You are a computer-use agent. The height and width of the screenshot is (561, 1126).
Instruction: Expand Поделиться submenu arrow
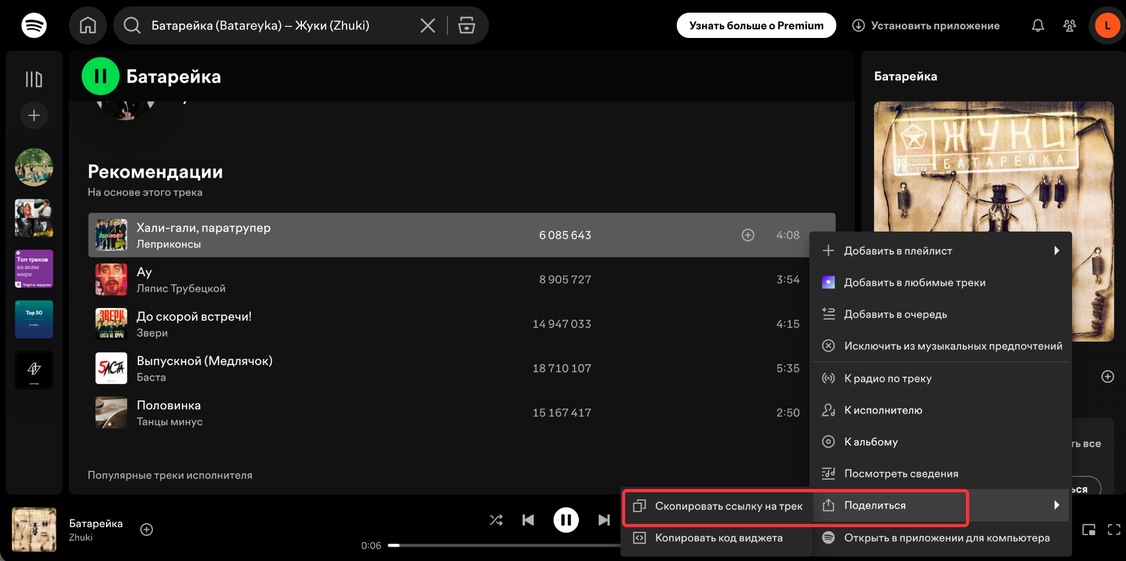click(1056, 506)
